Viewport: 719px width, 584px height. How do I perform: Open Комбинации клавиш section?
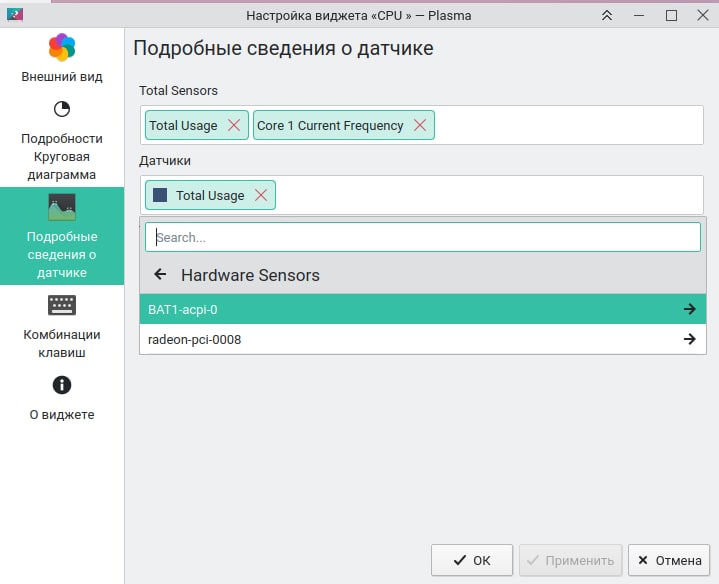click(62, 326)
